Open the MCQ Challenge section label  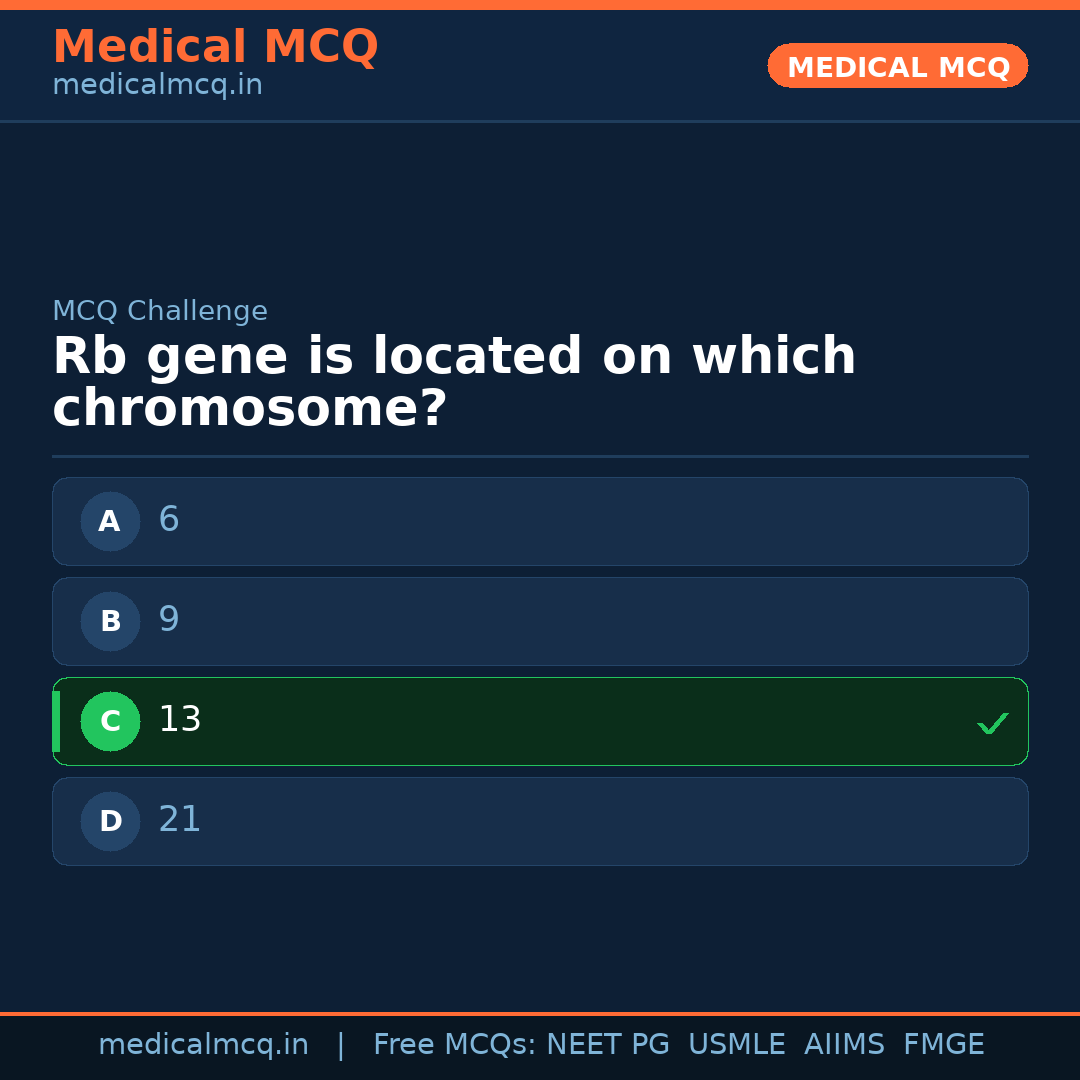(160, 311)
